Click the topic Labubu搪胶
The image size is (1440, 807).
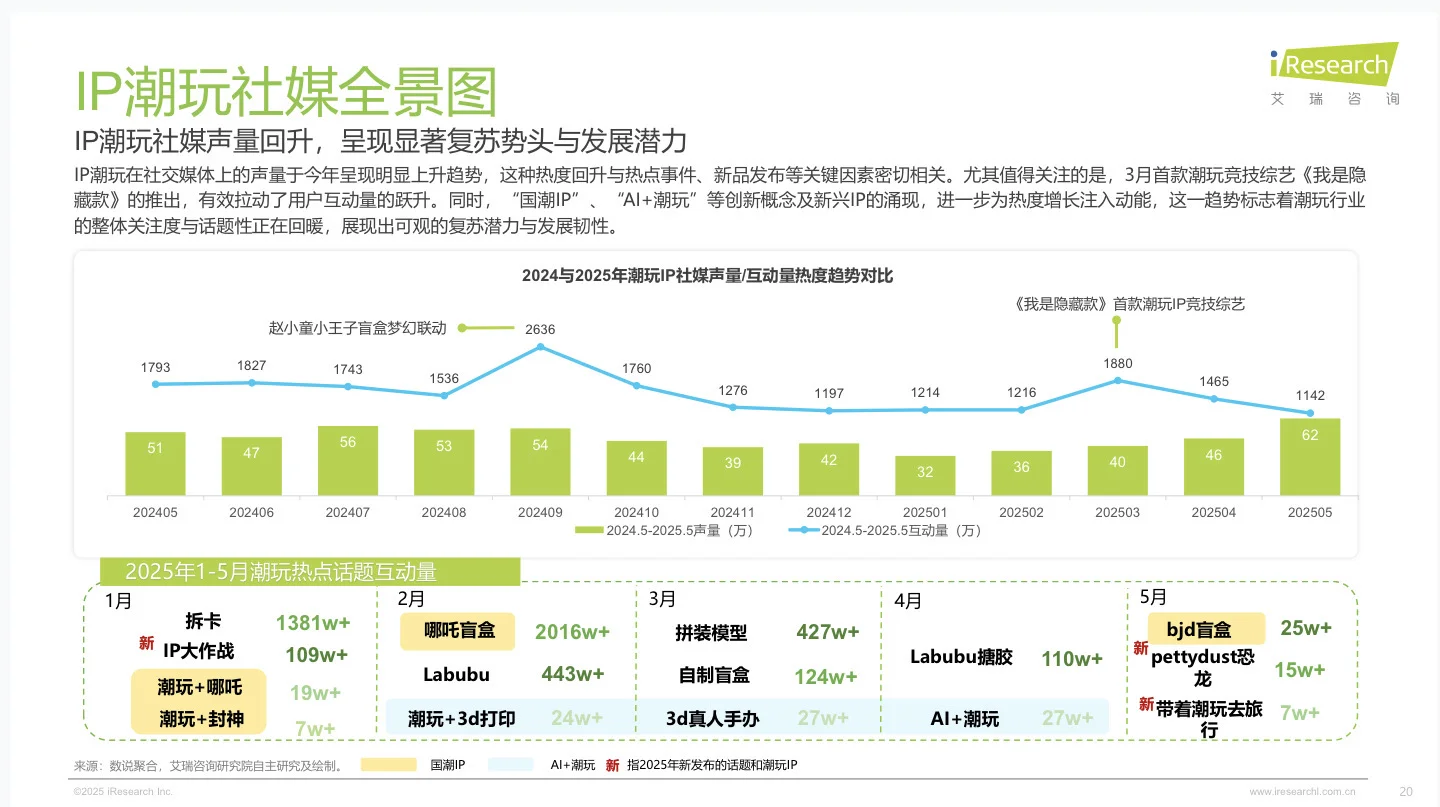coord(961,657)
